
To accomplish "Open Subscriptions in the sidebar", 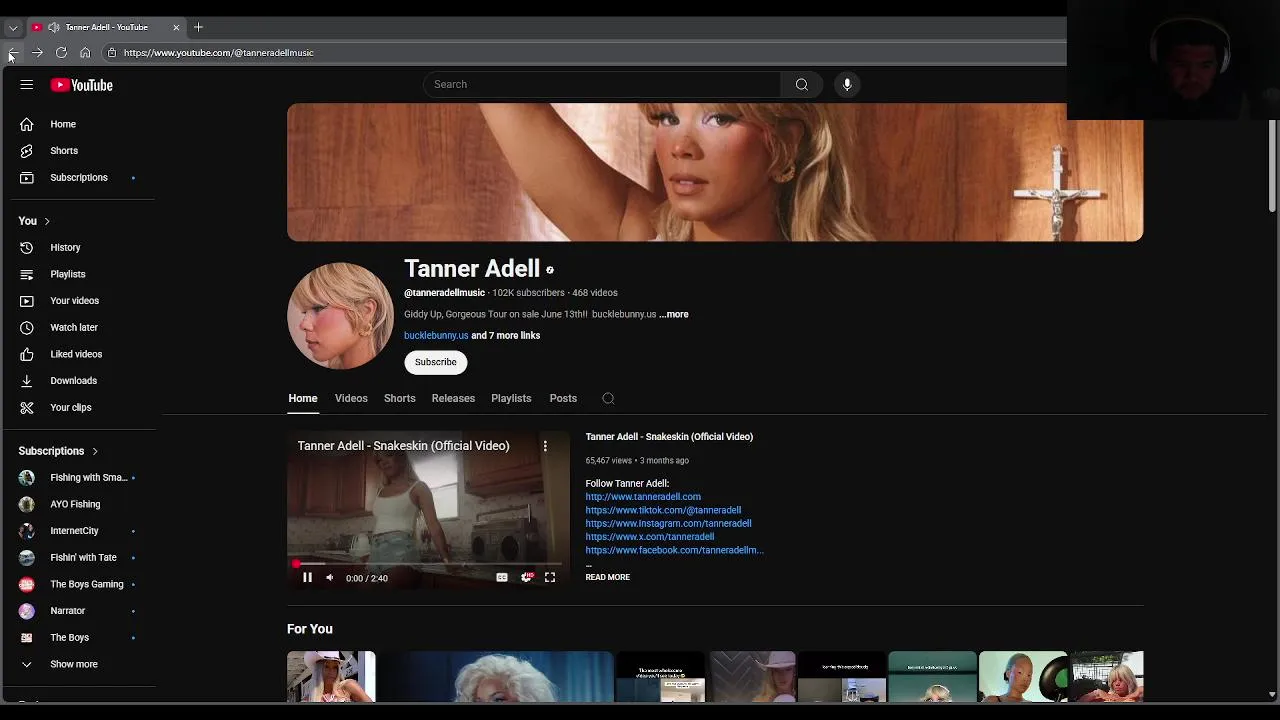I will coord(80,178).
